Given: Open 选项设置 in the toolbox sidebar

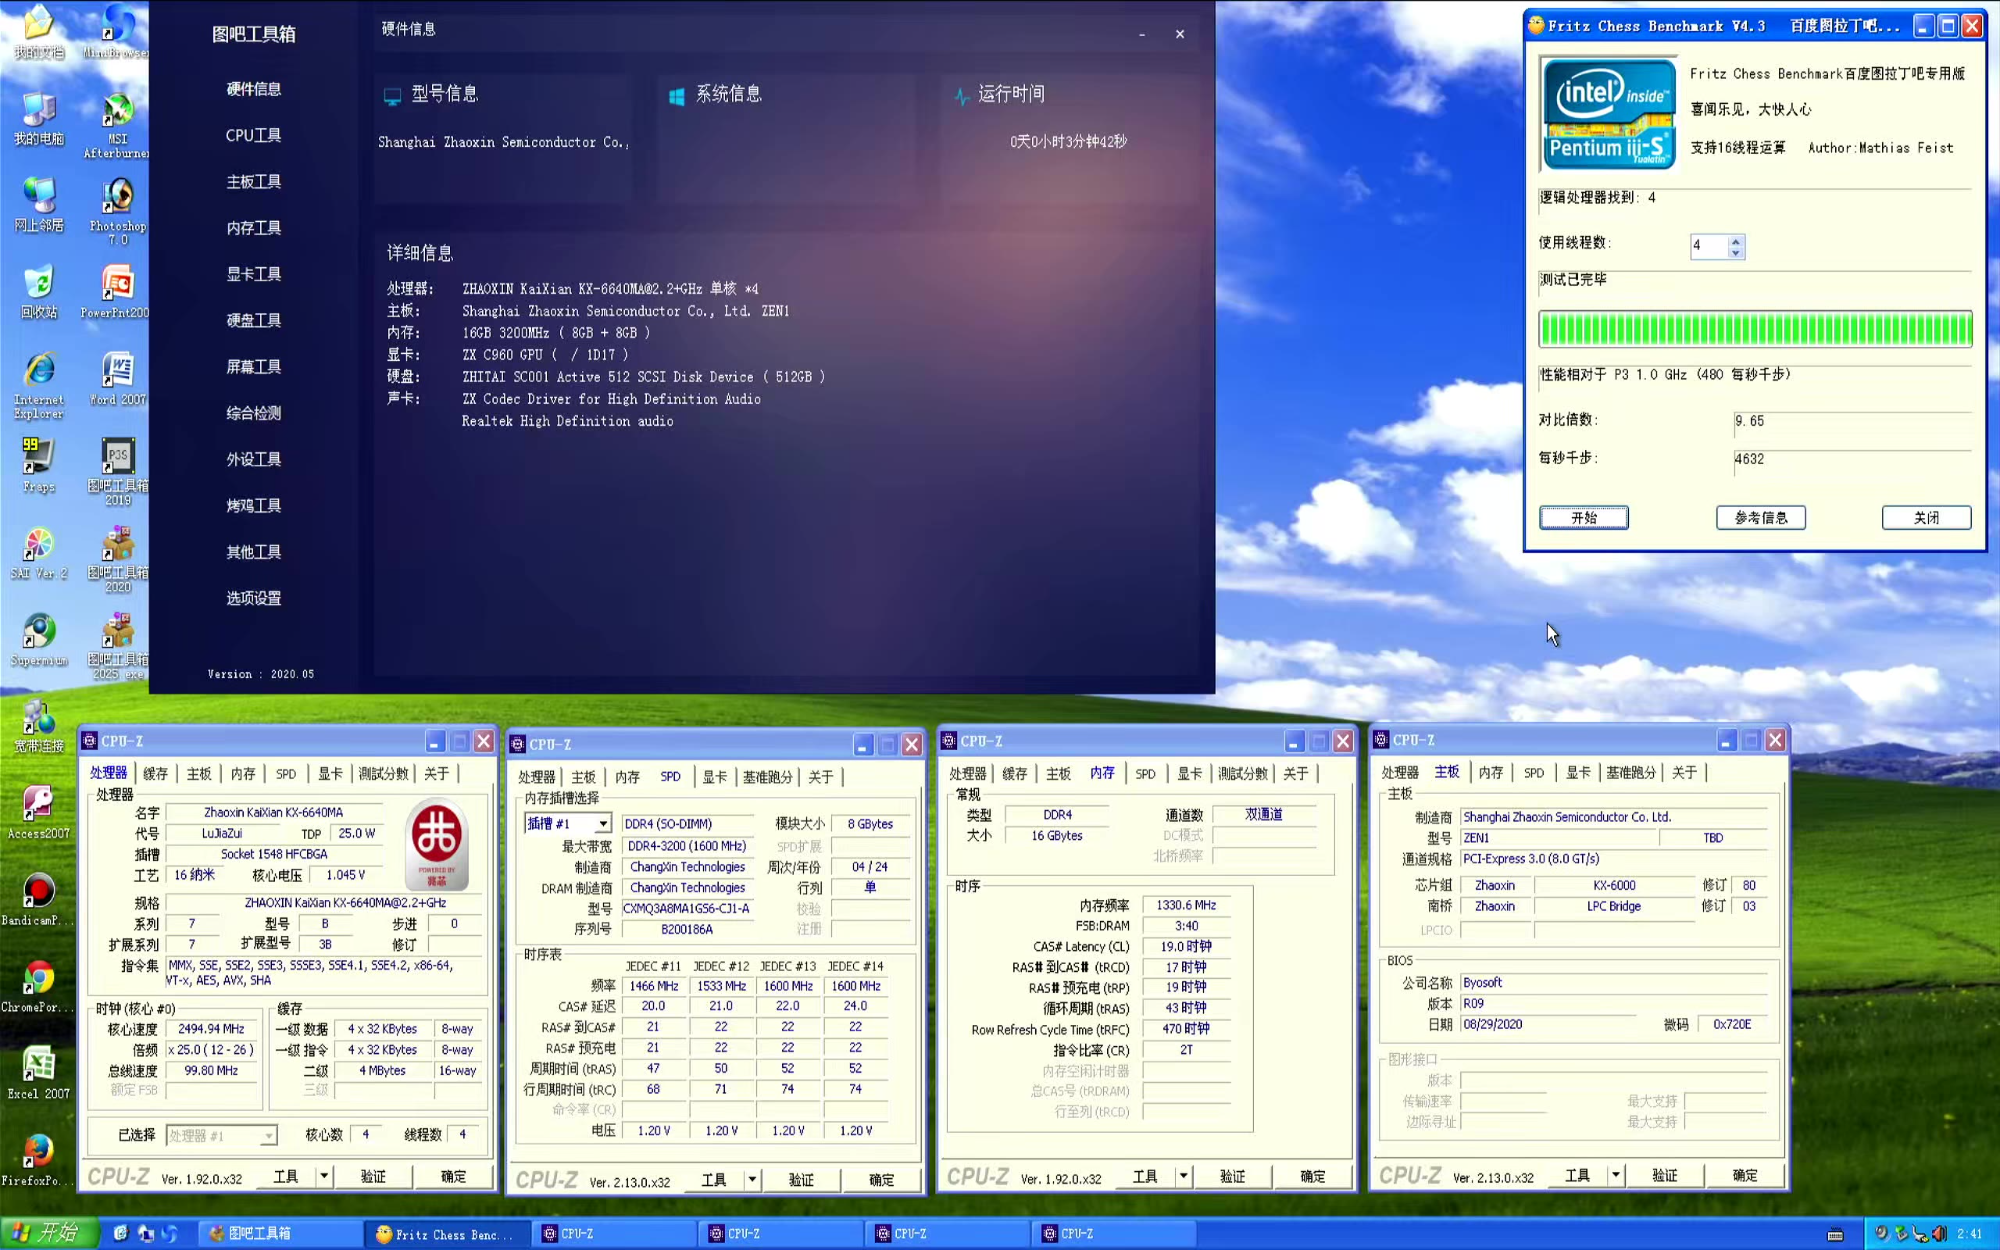Looking at the screenshot, I should [253, 598].
